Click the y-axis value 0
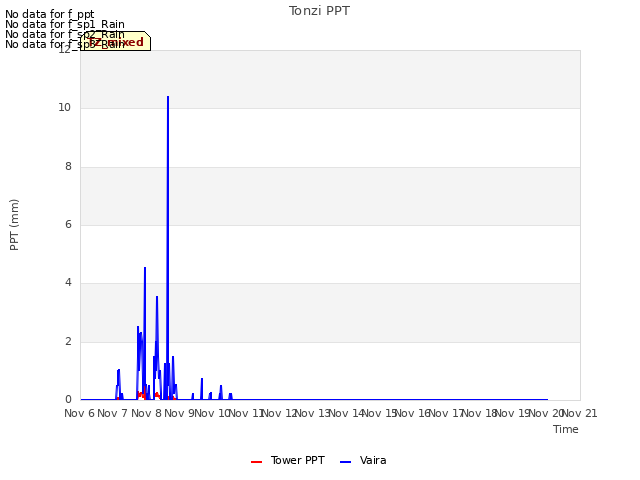Viewport: 640px width, 480px height. [x=68, y=400]
